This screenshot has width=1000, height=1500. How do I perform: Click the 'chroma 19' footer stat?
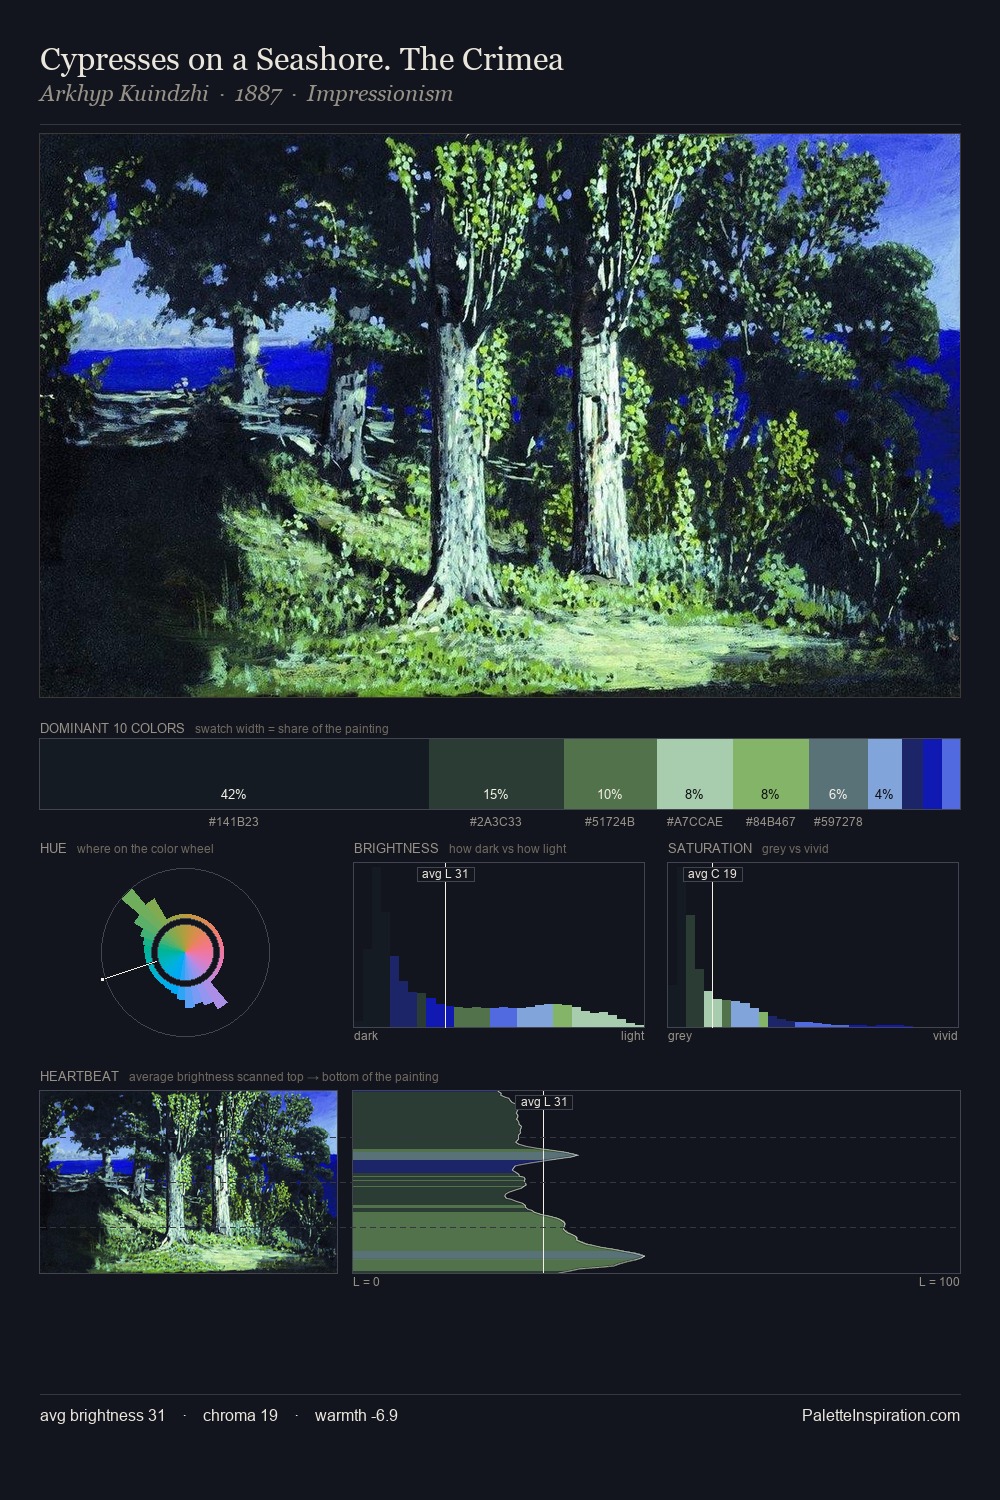point(240,1415)
